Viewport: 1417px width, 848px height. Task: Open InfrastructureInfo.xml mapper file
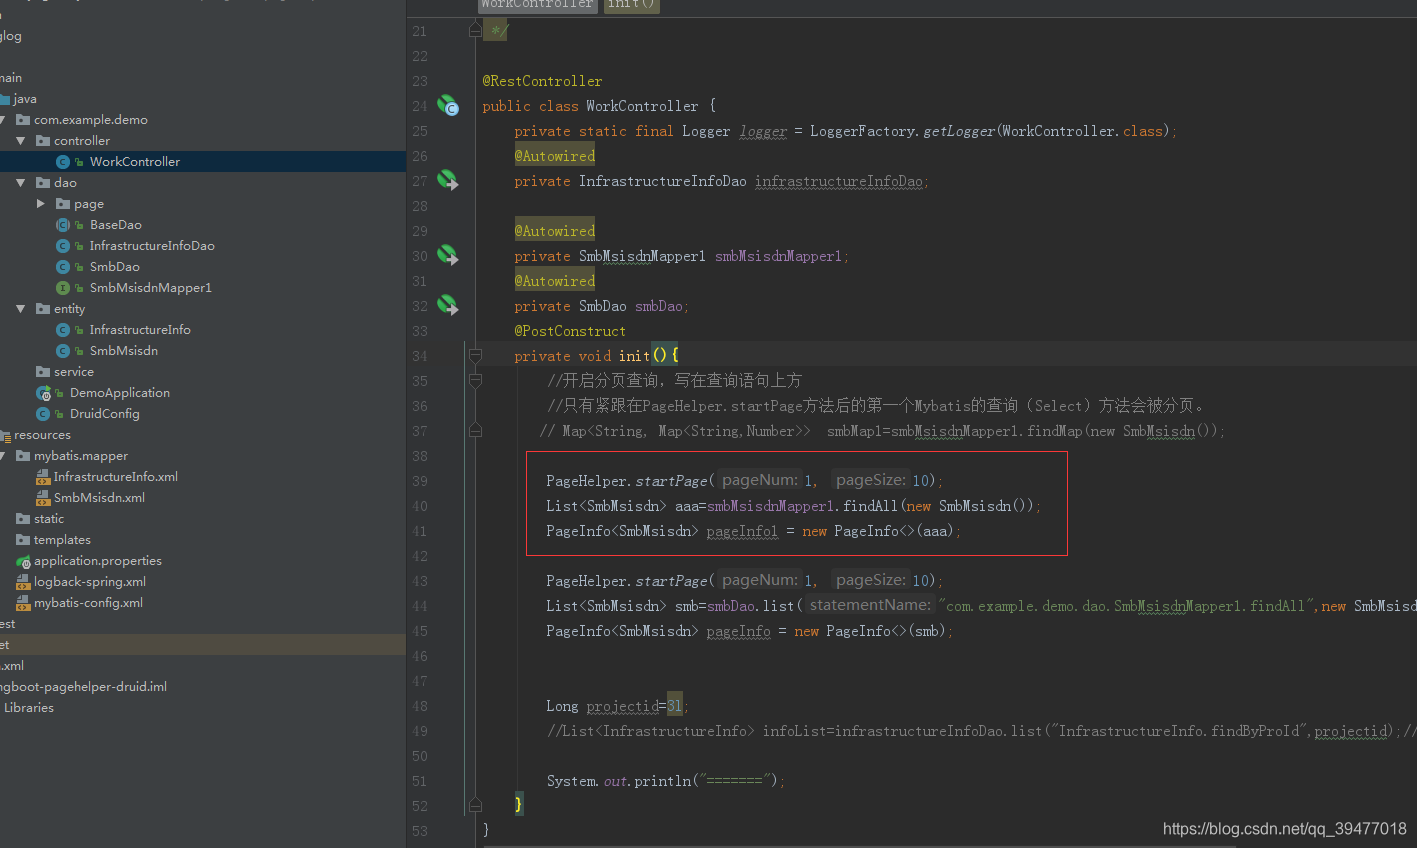(x=116, y=477)
